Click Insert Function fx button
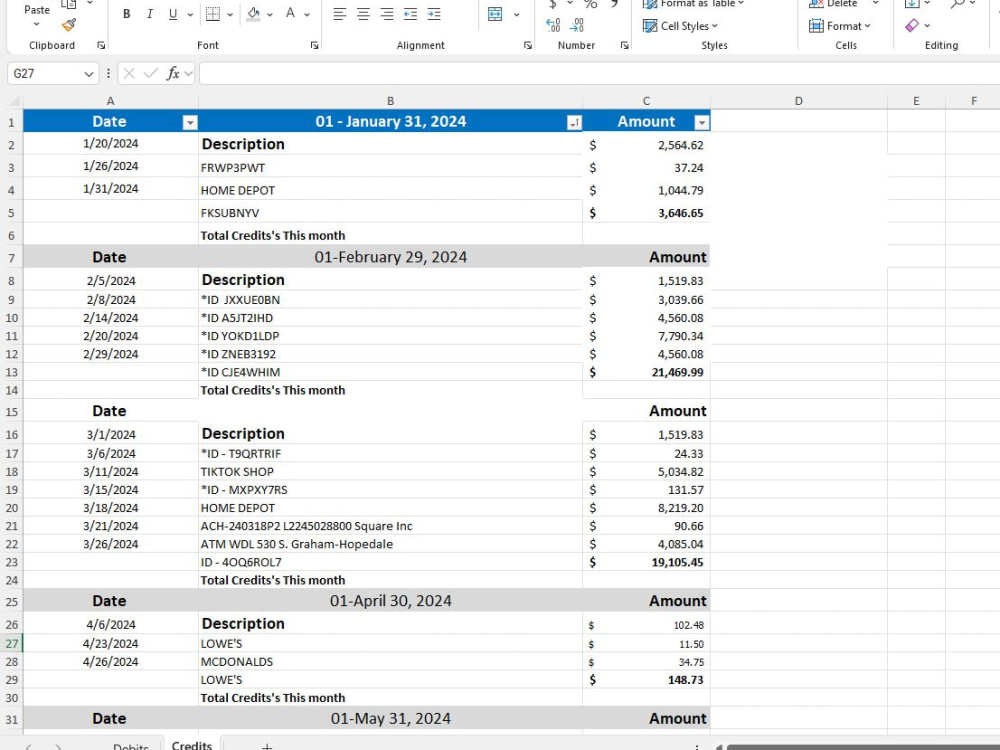Image resolution: width=1000 pixels, height=750 pixels. [x=173, y=73]
